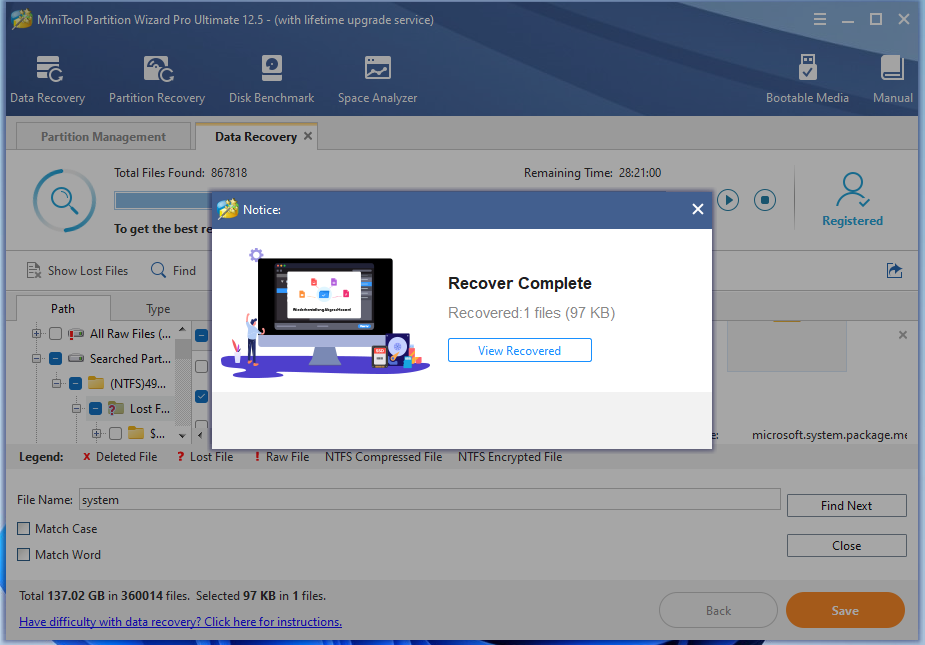This screenshot has height=645, width=925.
Task: Open the Space Analyzer tool
Action: click(x=378, y=80)
